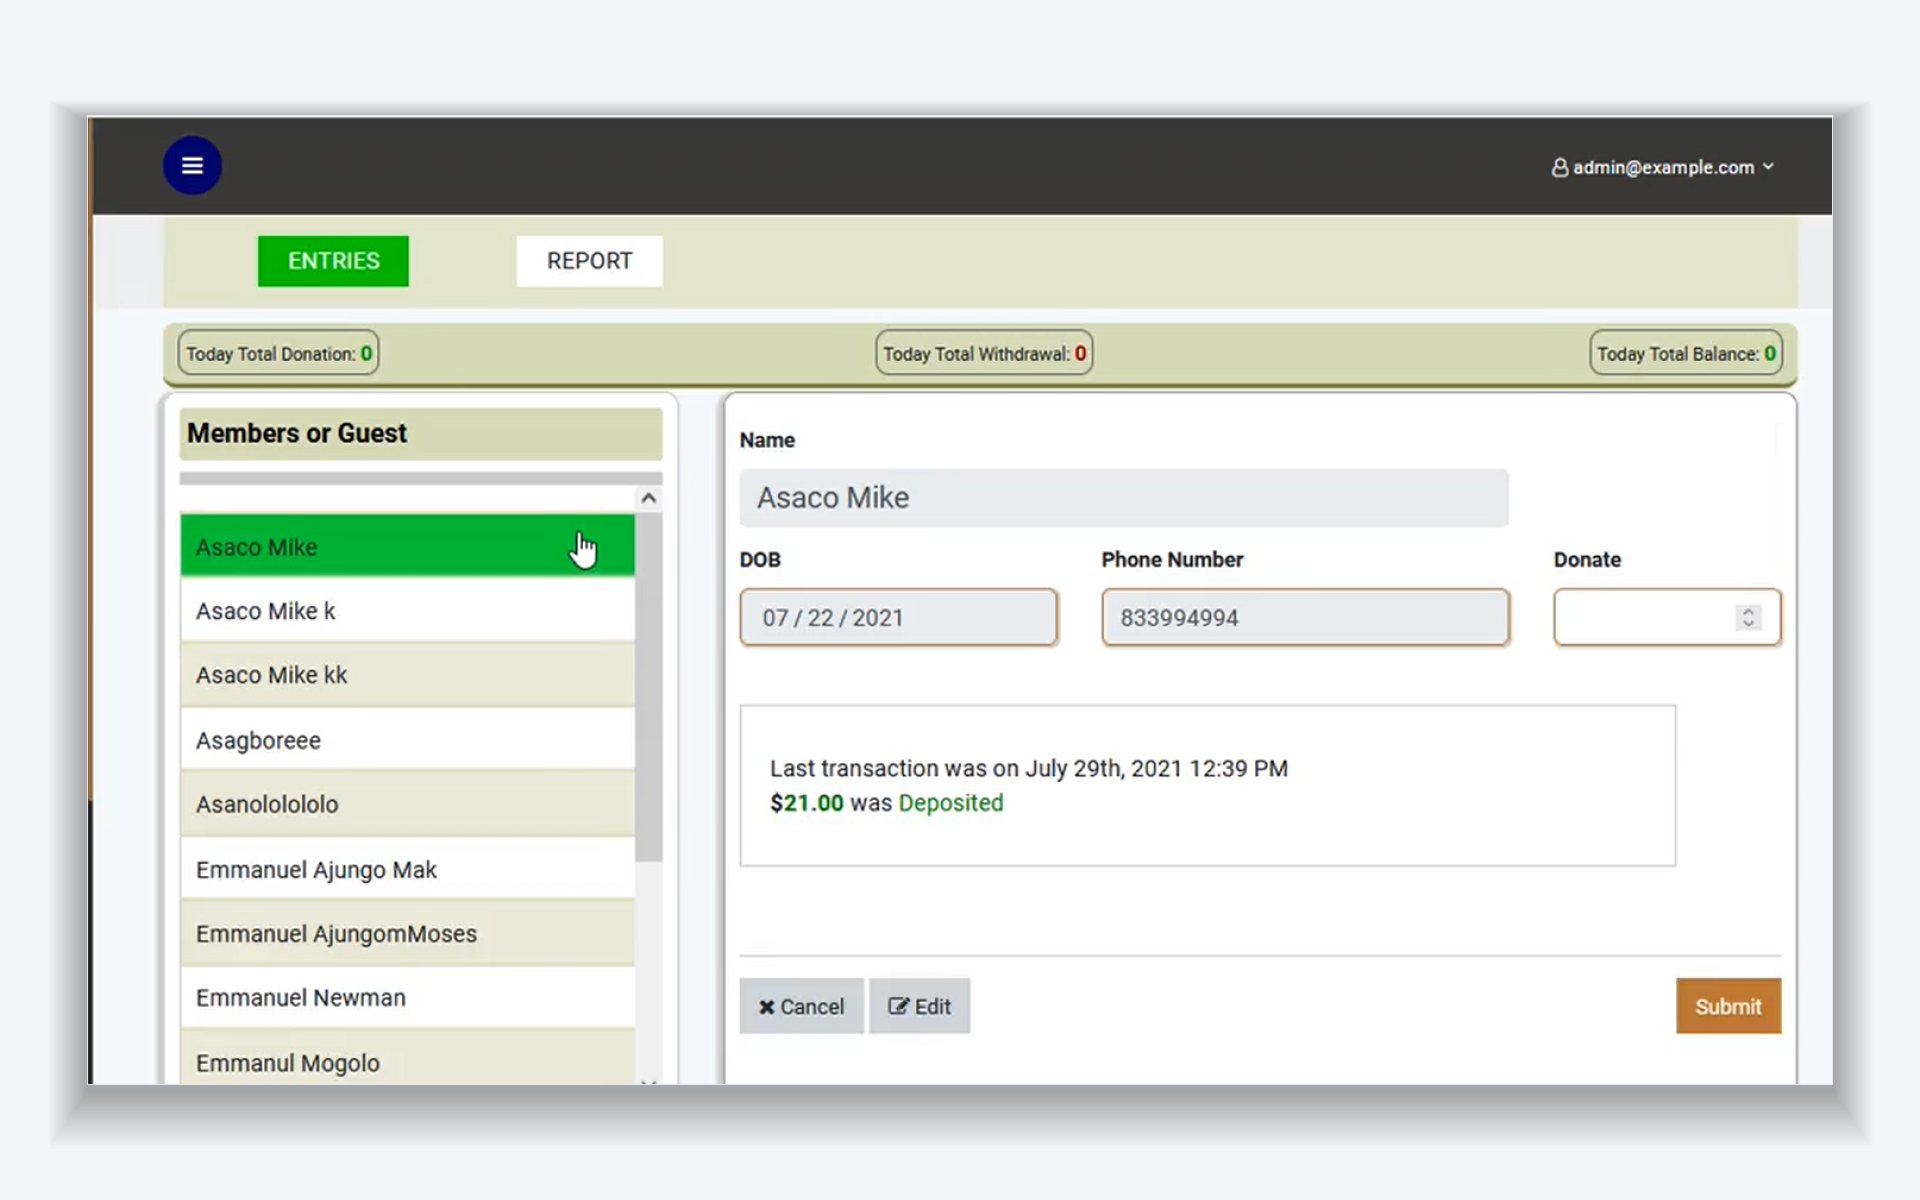Viewport: 1920px width, 1200px height.
Task: Open the hamburger menu button
Action: pos(192,166)
